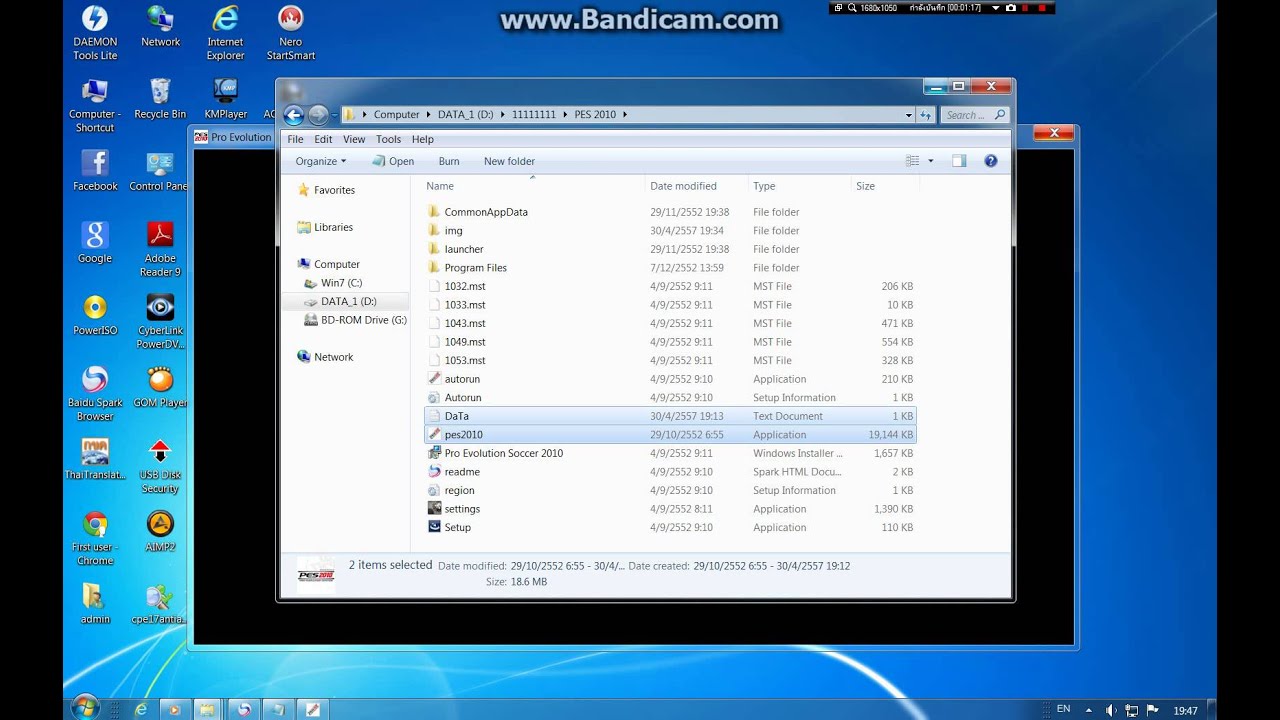This screenshot has height=720, width=1280.
Task: Open CyberLink PowerDVD desktop icon
Action: (160, 321)
